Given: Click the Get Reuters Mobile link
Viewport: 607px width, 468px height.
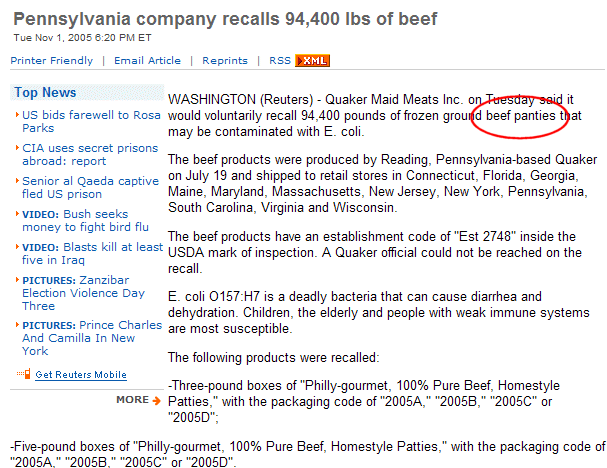Looking at the screenshot, I should click(x=81, y=375).
